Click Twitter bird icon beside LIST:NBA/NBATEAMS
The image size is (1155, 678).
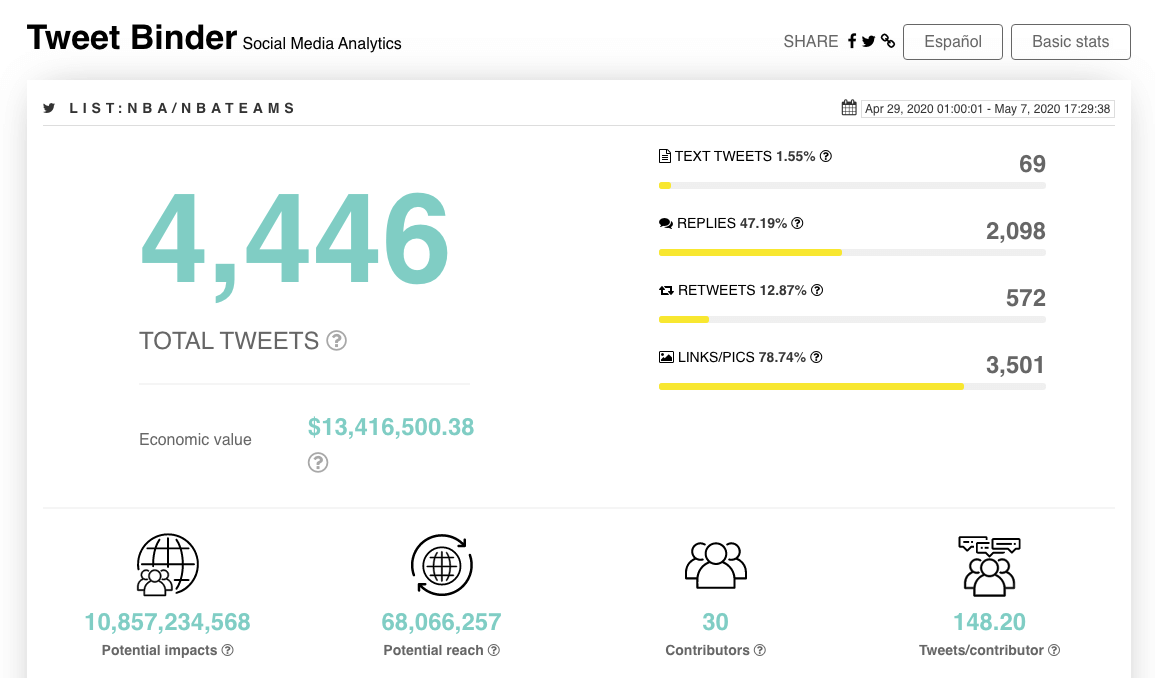click(x=49, y=108)
